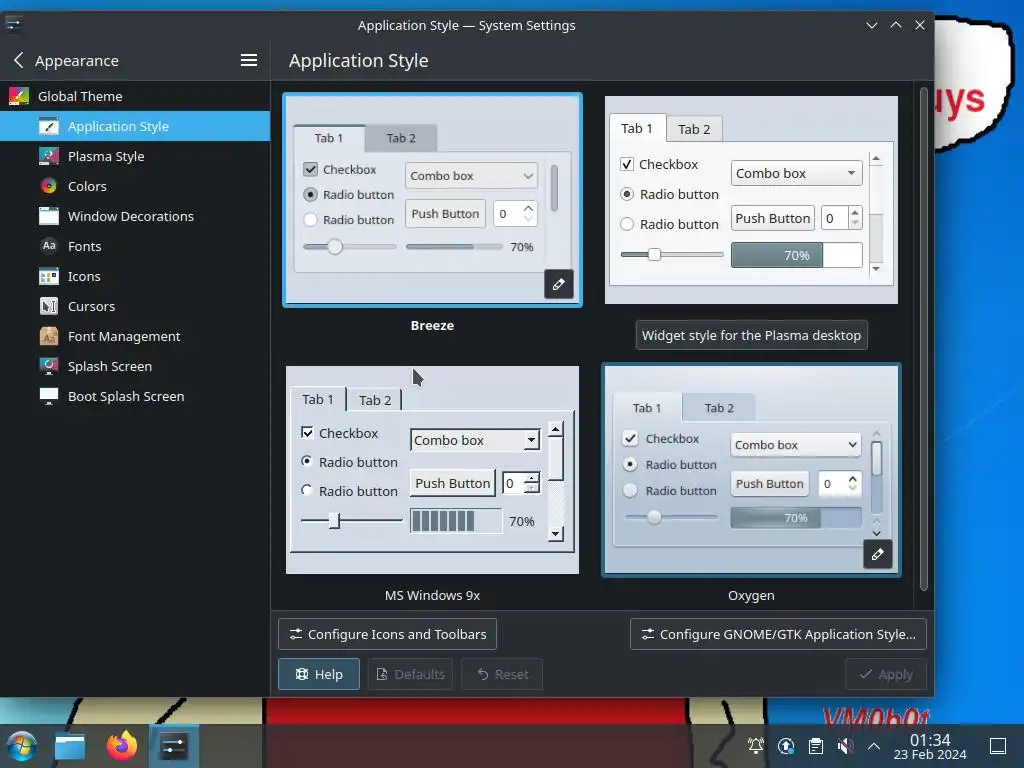The width and height of the screenshot is (1024, 768).
Task: Open the updates icon in system tray
Action: pos(786,746)
